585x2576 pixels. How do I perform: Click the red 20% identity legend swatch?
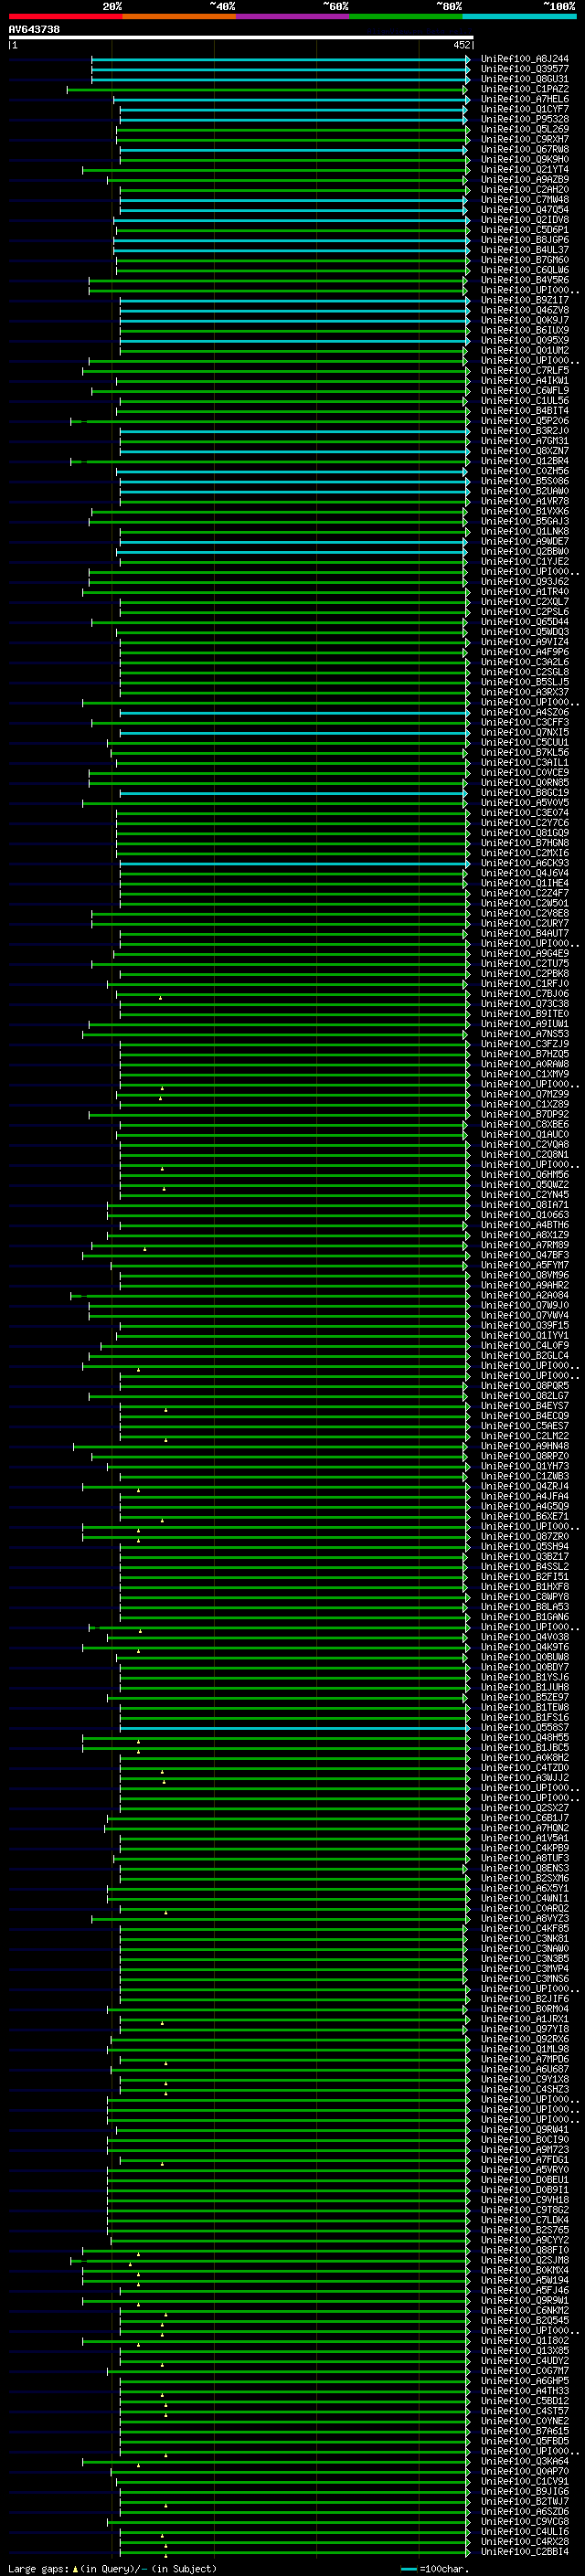[x=65, y=16]
